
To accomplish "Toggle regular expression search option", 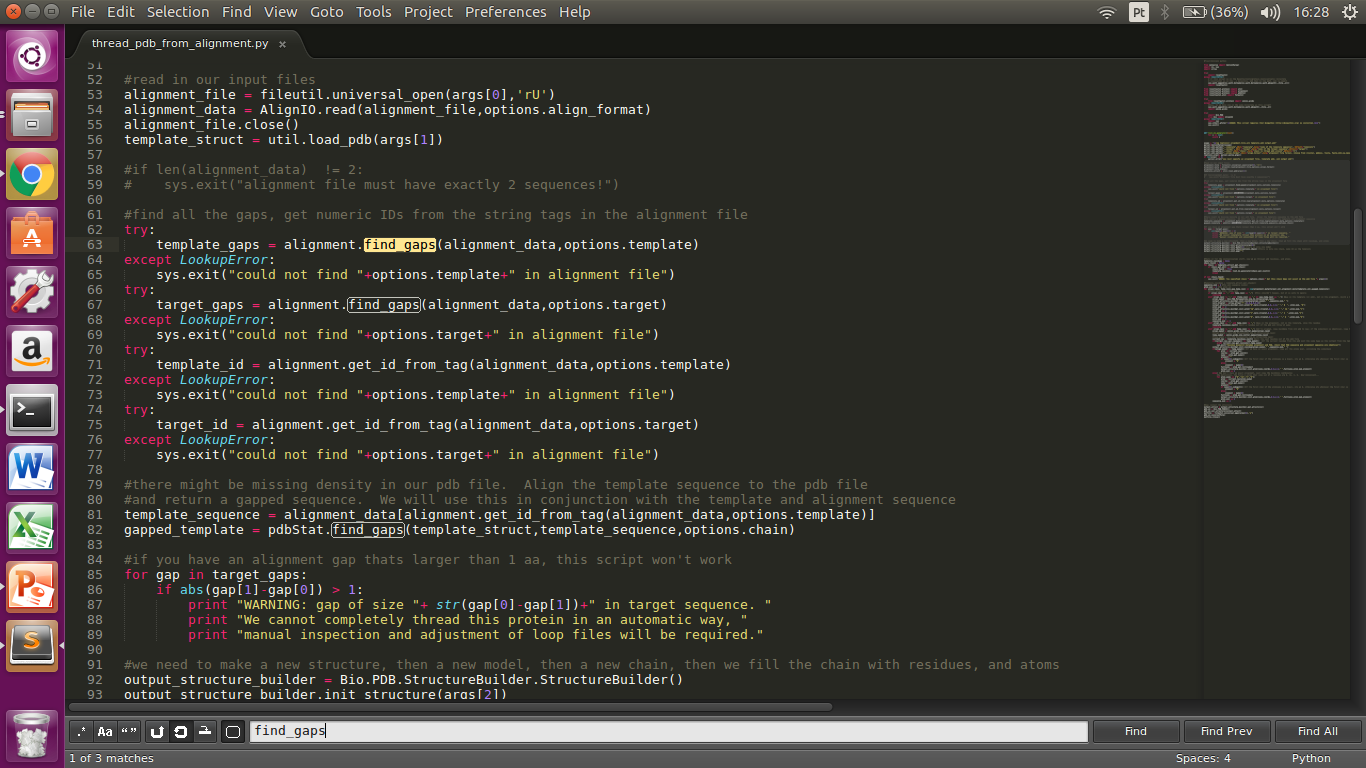I will click(81, 731).
